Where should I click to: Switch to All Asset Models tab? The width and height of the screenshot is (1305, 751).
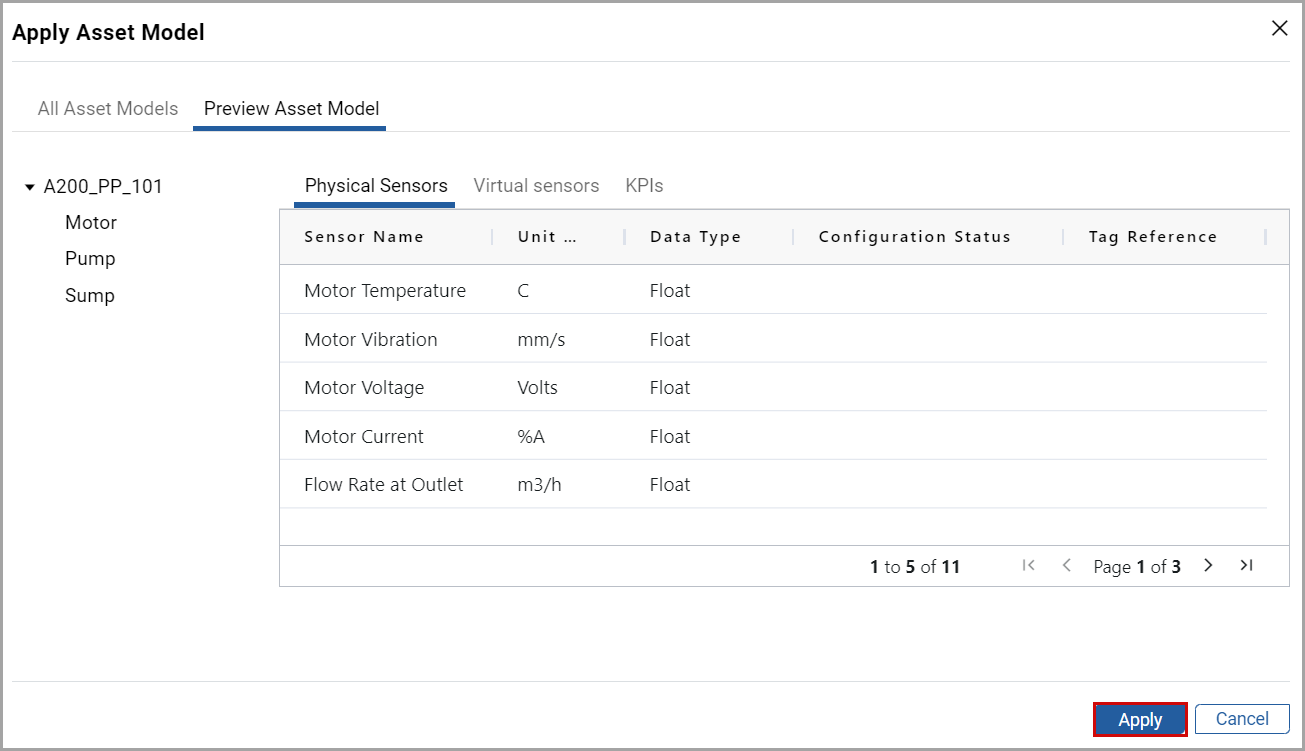pyautogui.click(x=108, y=109)
